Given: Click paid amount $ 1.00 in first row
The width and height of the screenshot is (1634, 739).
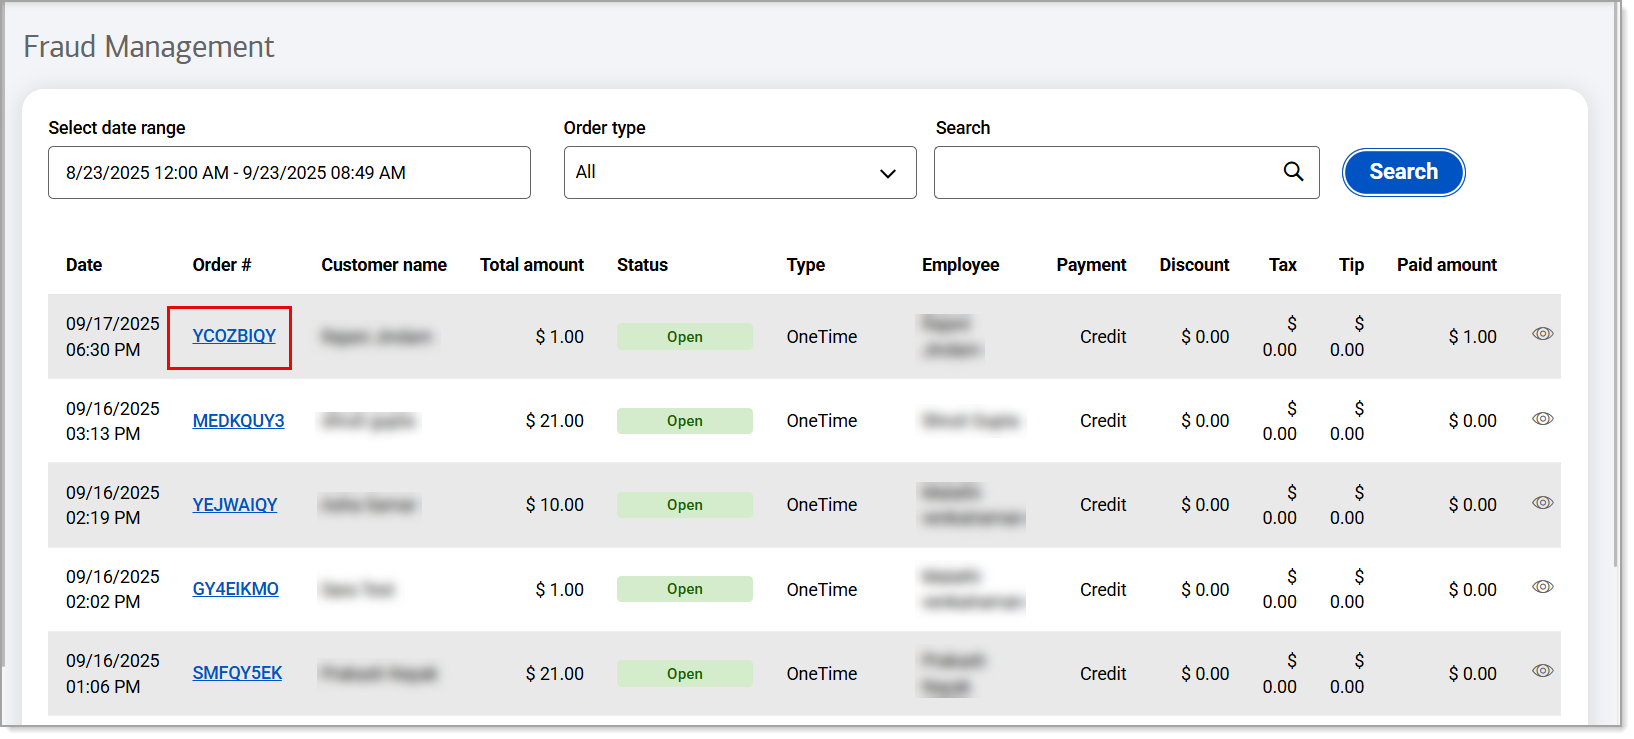Looking at the screenshot, I should click(x=1472, y=337).
